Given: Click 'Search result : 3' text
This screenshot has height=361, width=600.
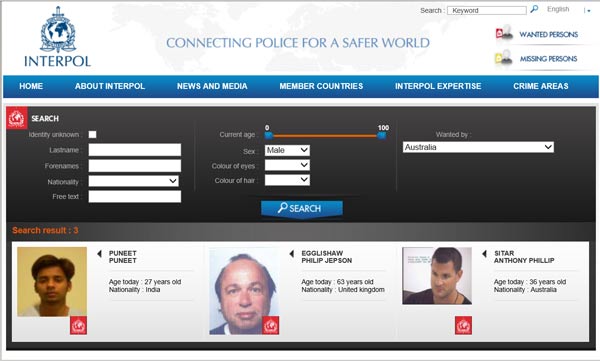Looking at the screenshot, I should (45, 230).
